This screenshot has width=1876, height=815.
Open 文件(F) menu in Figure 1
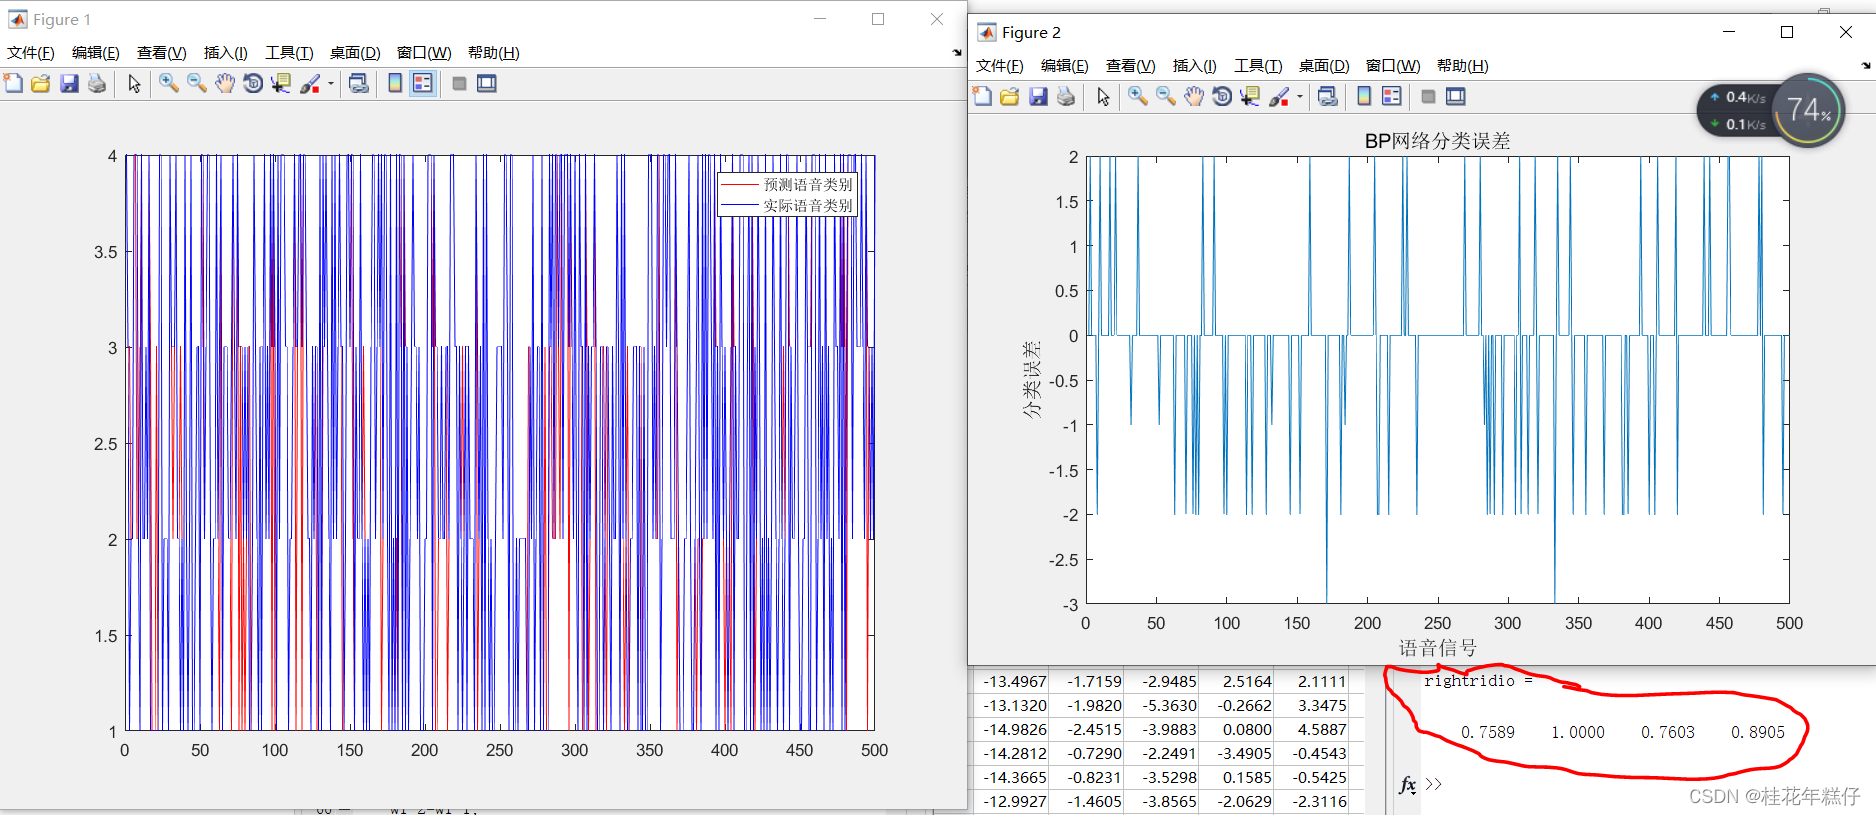click(x=31, y=53)
